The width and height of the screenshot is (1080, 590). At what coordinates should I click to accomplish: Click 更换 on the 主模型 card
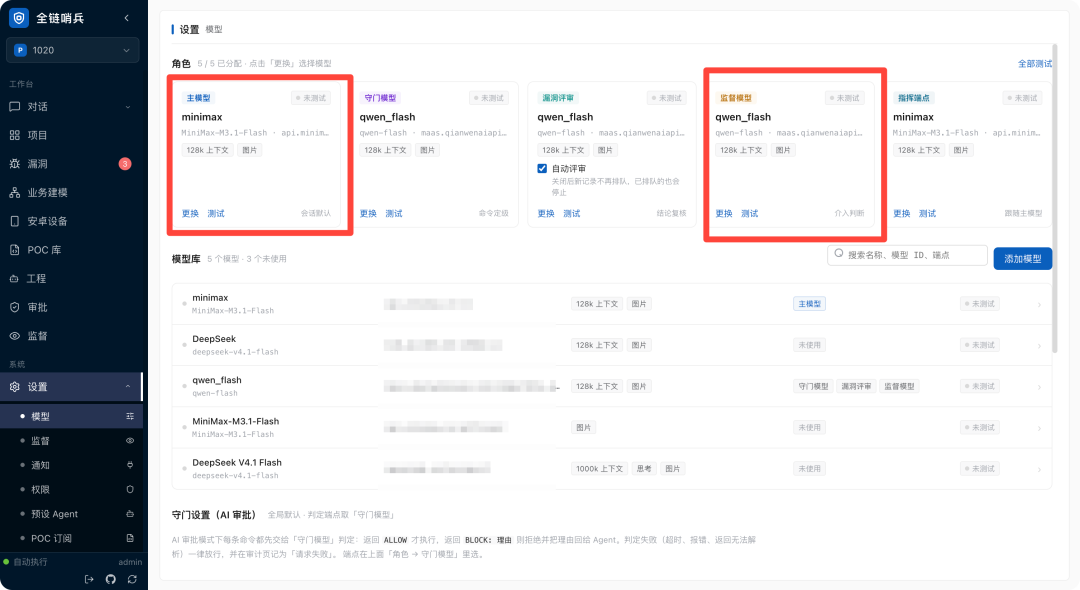190,213
